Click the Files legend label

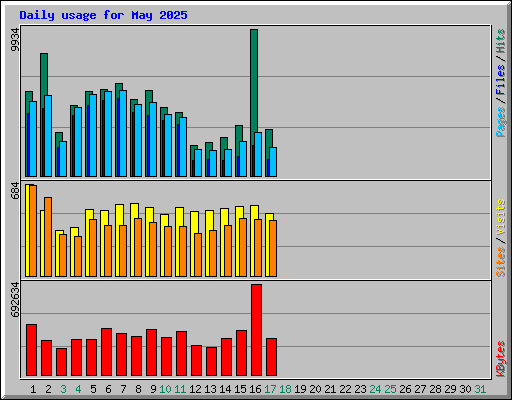click(501, 80)
